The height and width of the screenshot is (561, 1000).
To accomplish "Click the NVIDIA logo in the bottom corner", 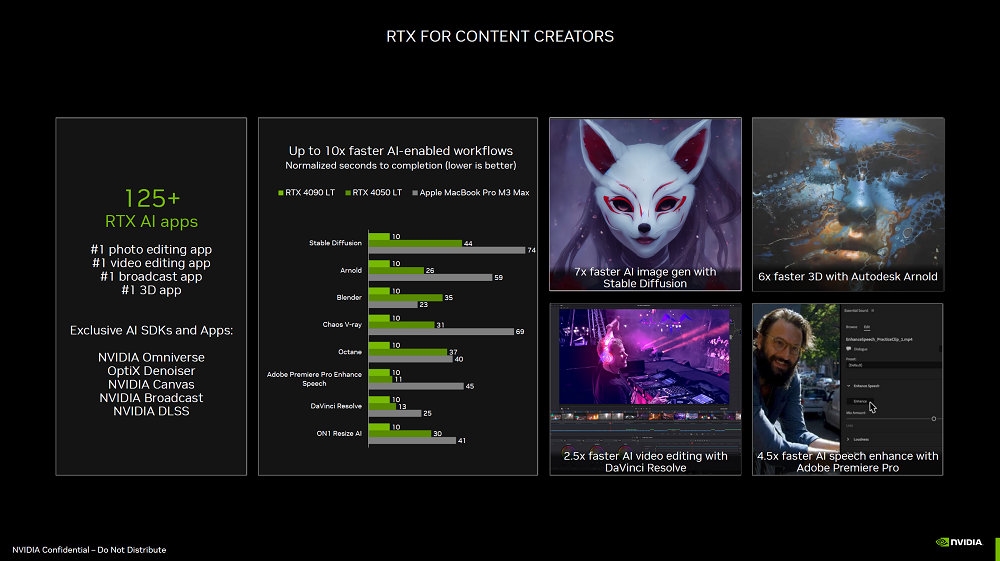I will tap(959, 542).
